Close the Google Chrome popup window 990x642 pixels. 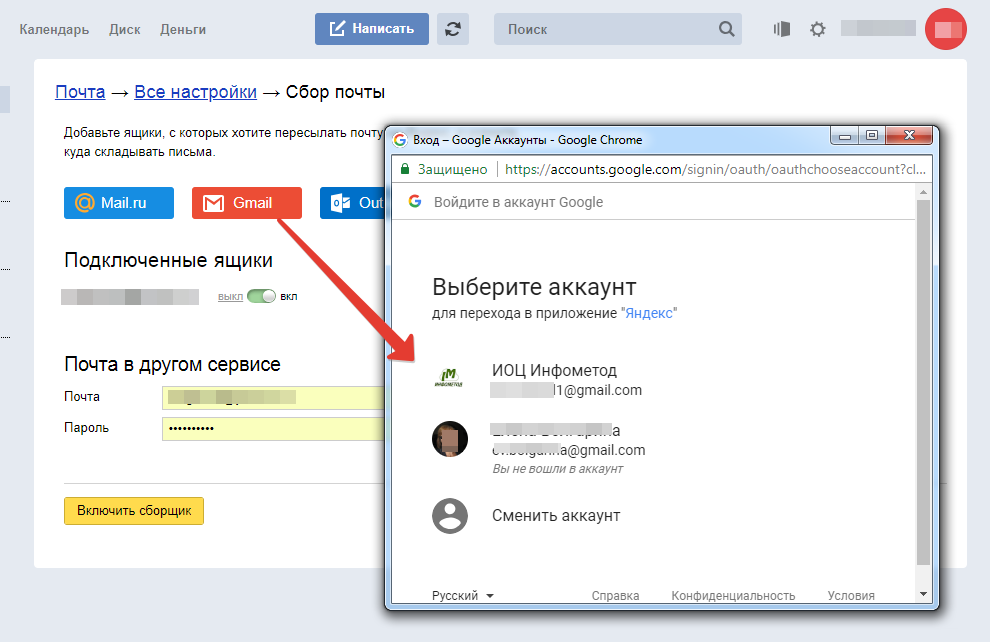[909, 136]
